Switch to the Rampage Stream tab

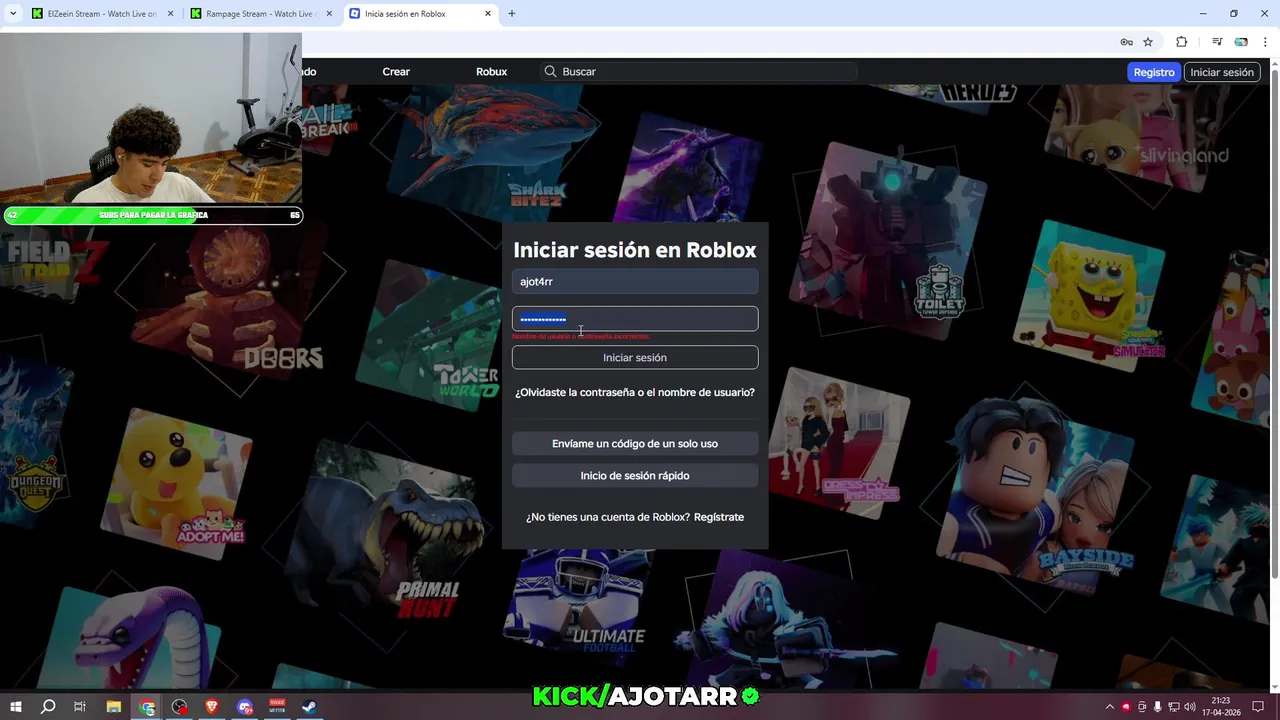pos(261,14)
